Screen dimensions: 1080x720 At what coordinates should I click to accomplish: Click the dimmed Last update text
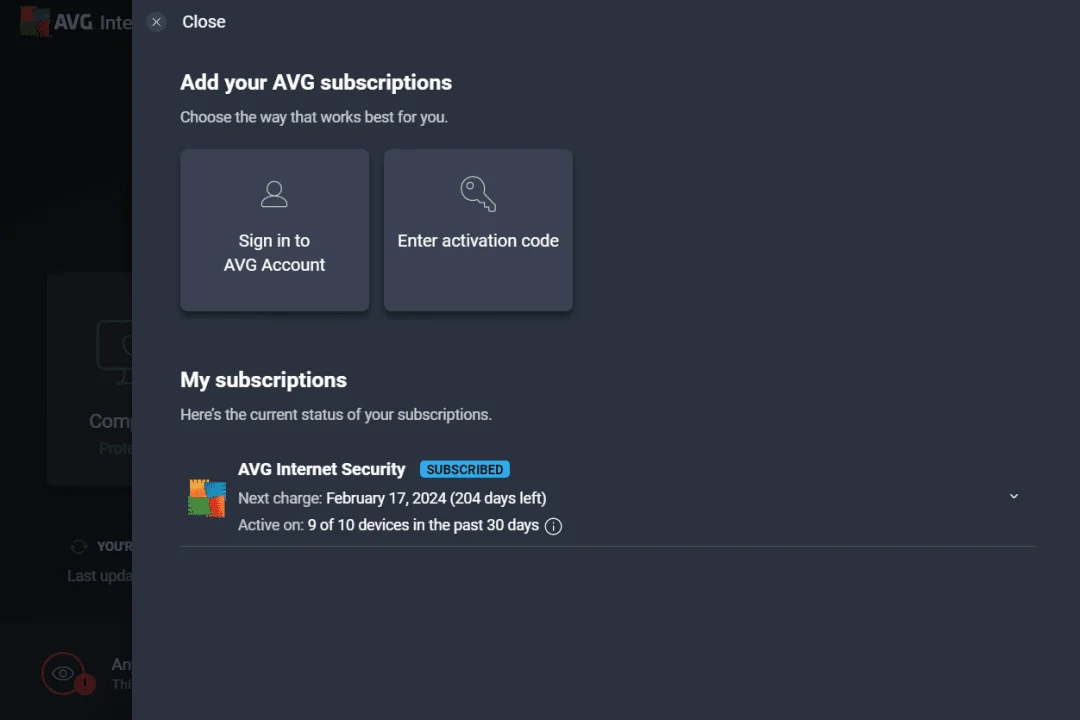click(x=99, y=576)
